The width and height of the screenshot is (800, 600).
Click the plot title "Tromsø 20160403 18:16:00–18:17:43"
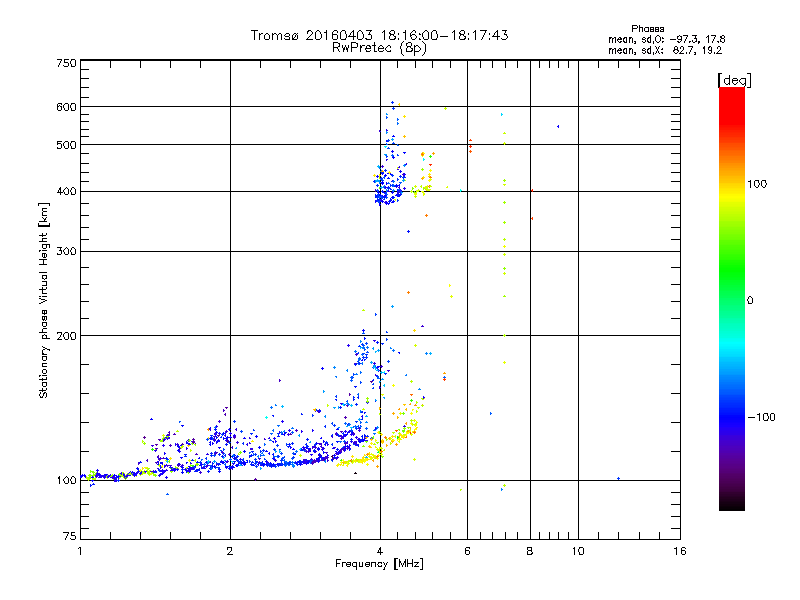coord(379,35)
